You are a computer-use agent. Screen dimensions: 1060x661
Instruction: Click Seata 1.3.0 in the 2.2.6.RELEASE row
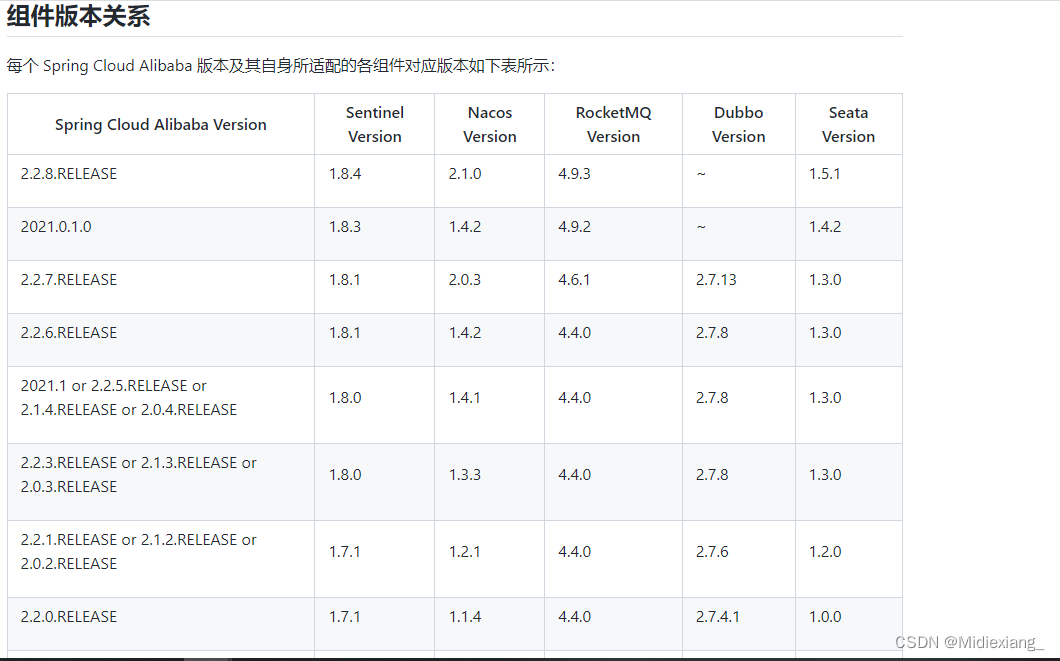(x=825, y=333)
